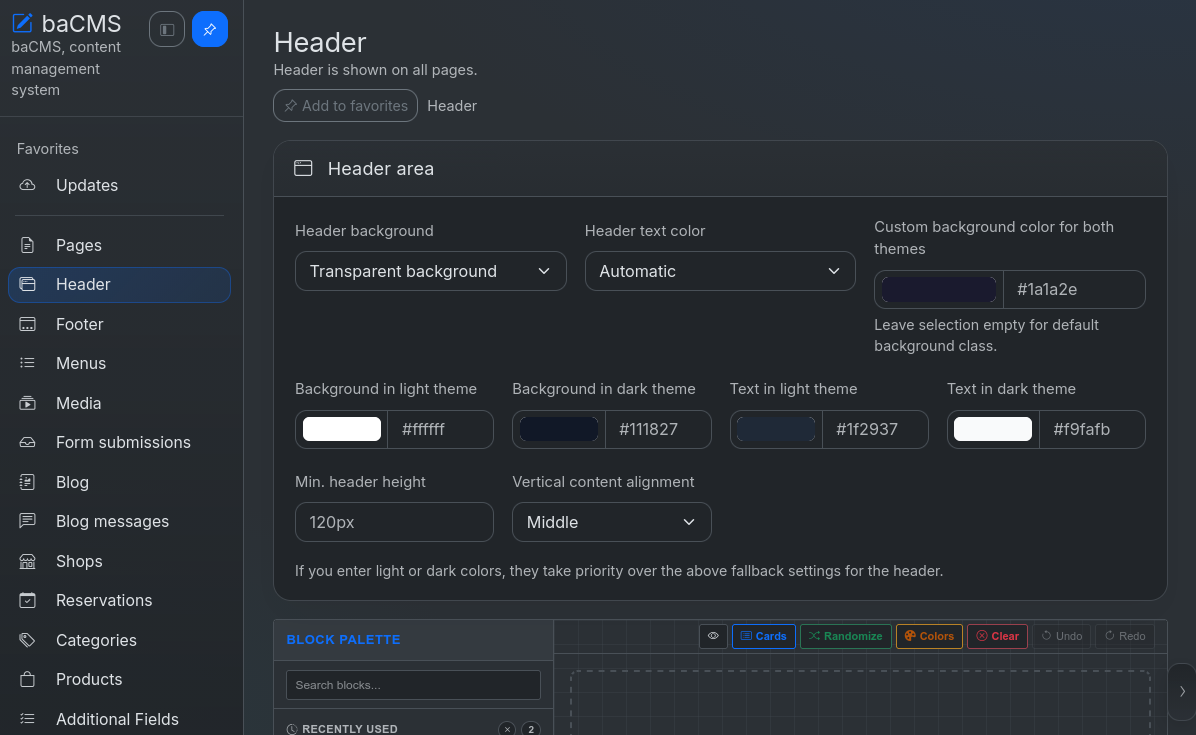This screenshot has height=735, width=1196.
Task: Click the Media play icon
Action: point(27,403)
